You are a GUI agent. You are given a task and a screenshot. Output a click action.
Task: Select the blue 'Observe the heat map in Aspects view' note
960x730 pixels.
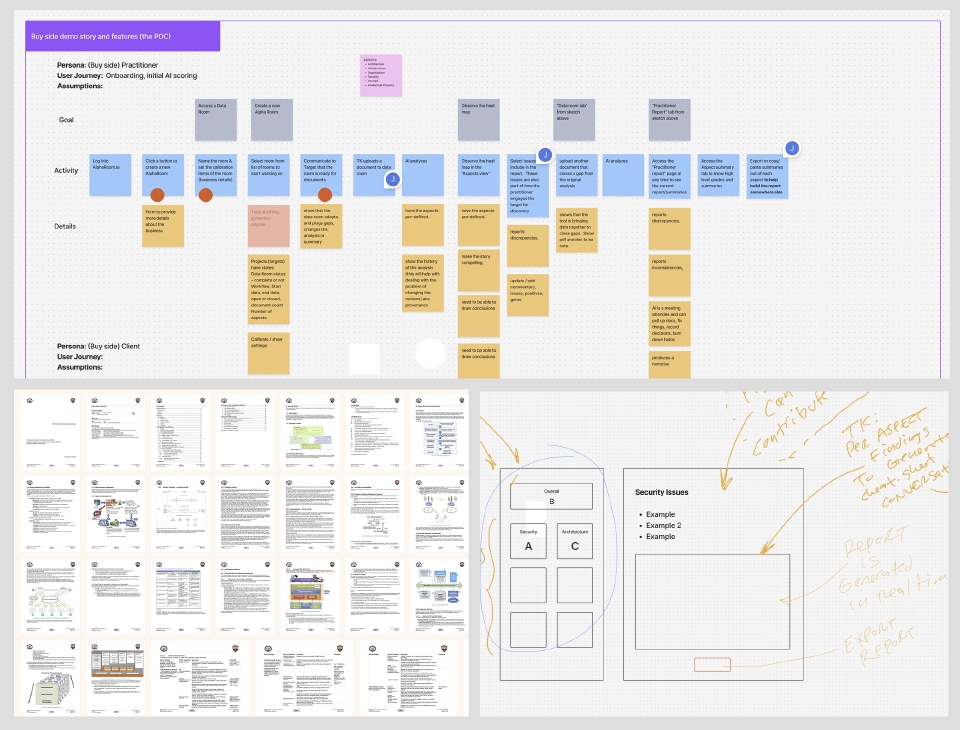point(479,175)
